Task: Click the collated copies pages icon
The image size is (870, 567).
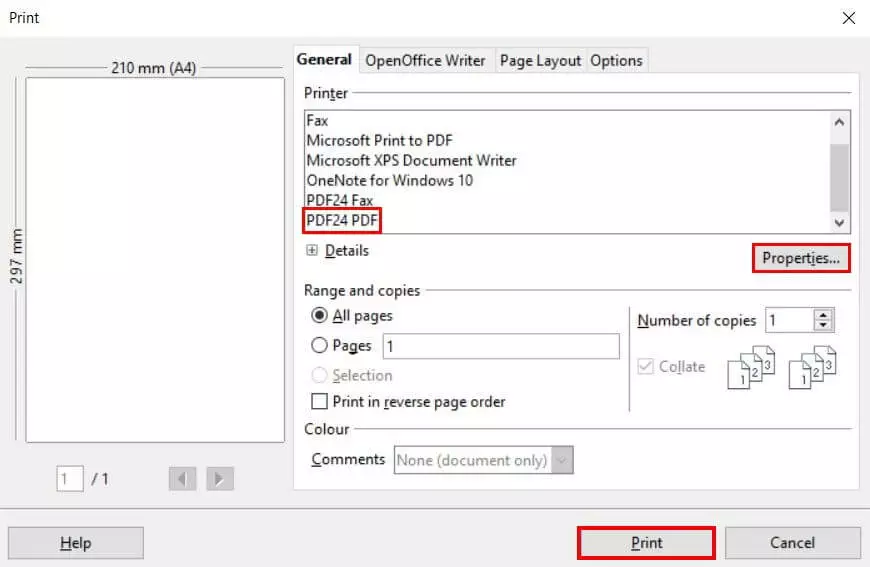Action: 751,367
